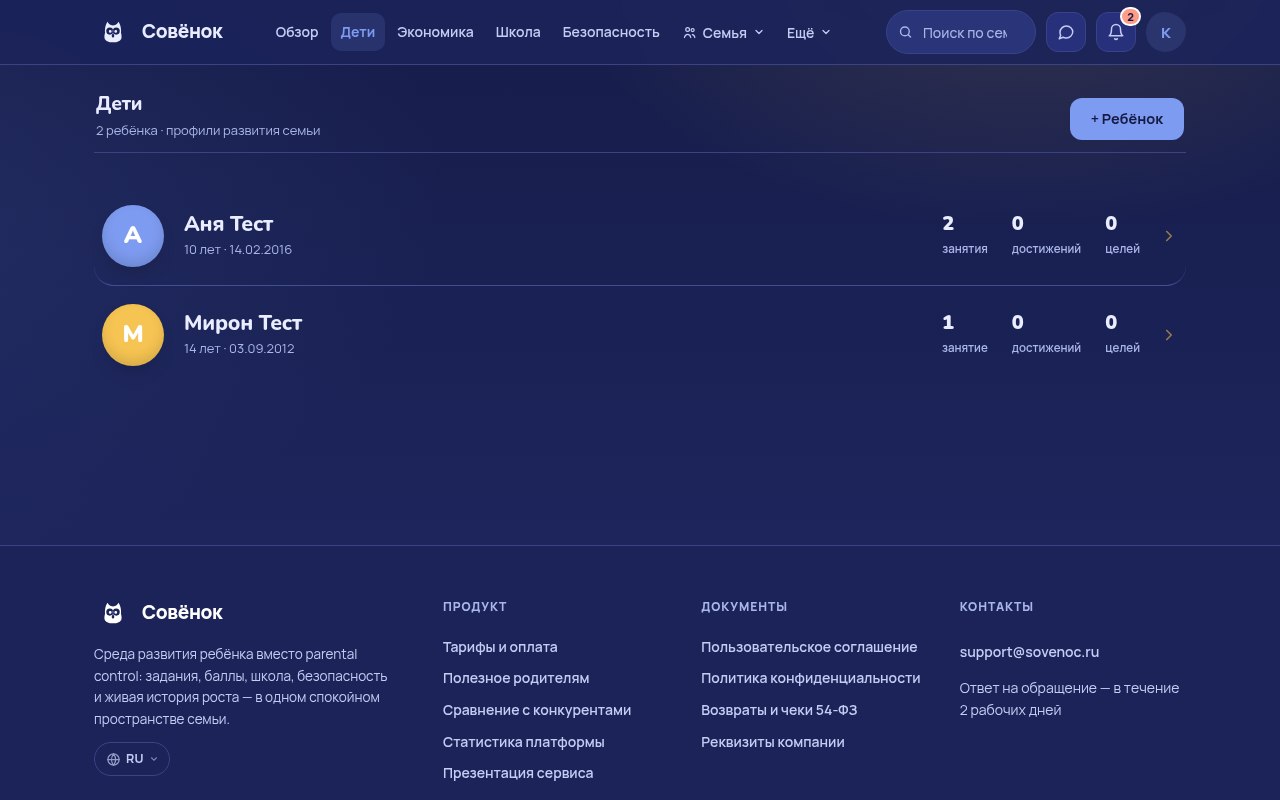This screenshot has height=800, width=1280.
Task: Click Мирон Тест's avatar circle M
Action: 133,335
